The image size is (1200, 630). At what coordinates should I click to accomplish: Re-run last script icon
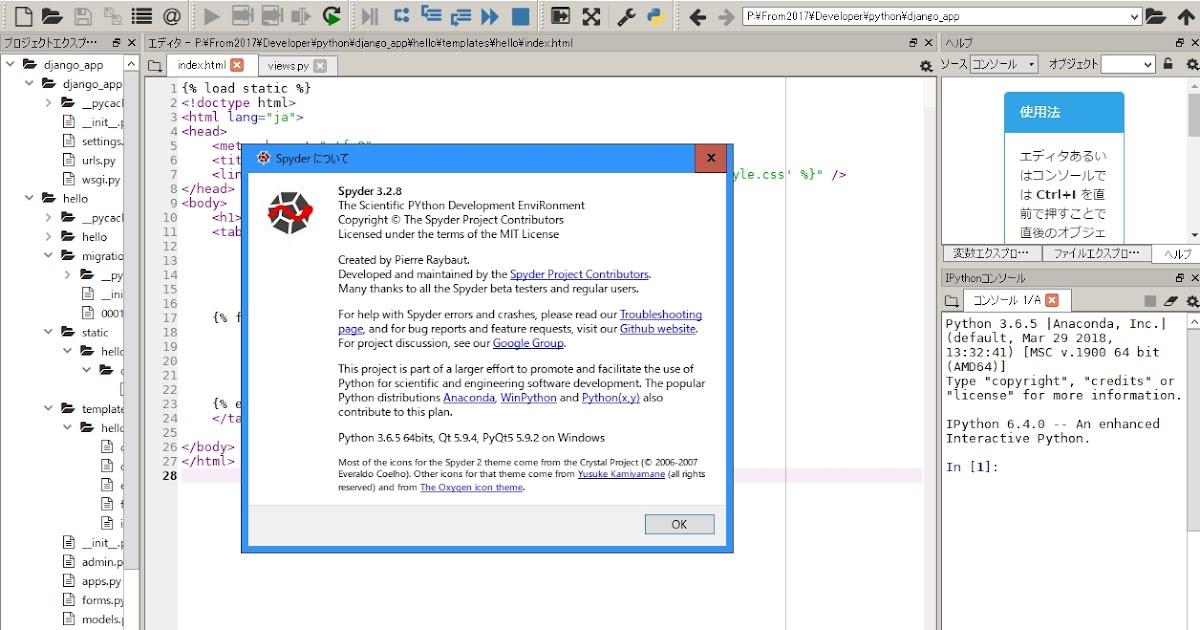pos(331,16)
